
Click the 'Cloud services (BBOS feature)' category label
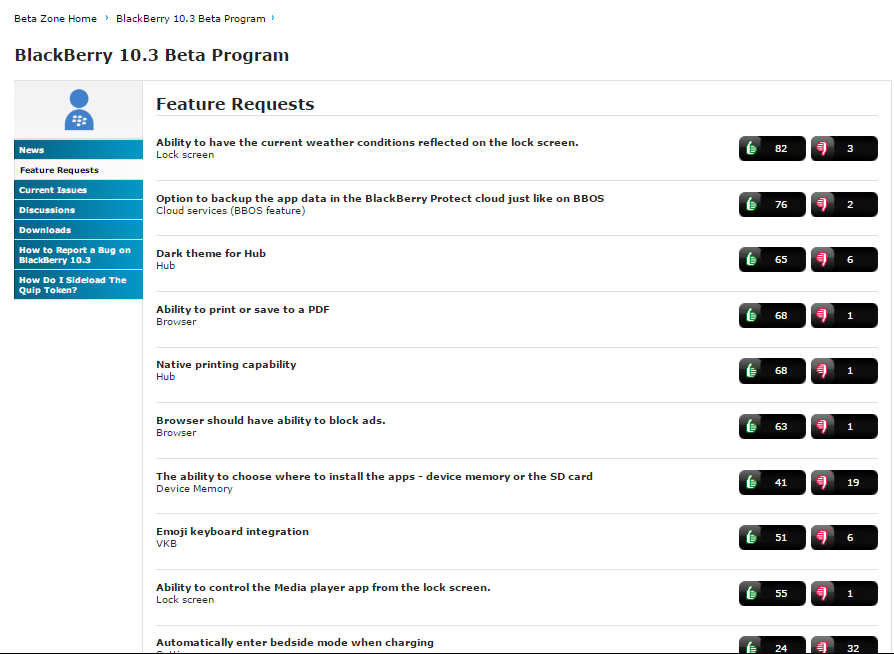click(x=230, y=211)
